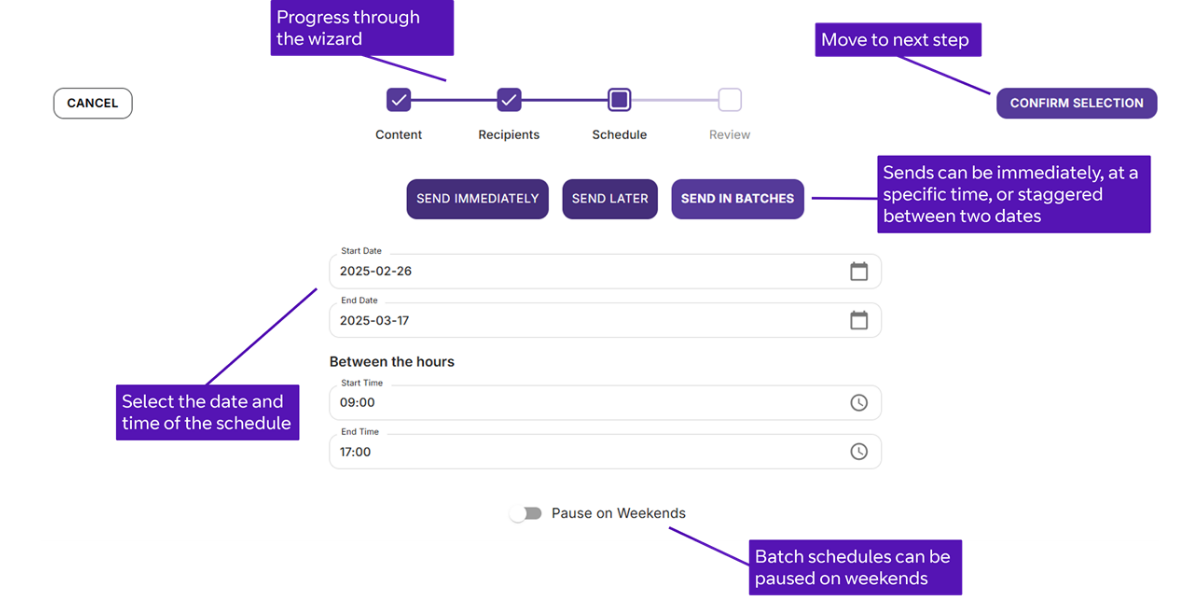Viewport: 1200px width, 600px height.
Task: Select the Review step label
Action: click(729, 134)
